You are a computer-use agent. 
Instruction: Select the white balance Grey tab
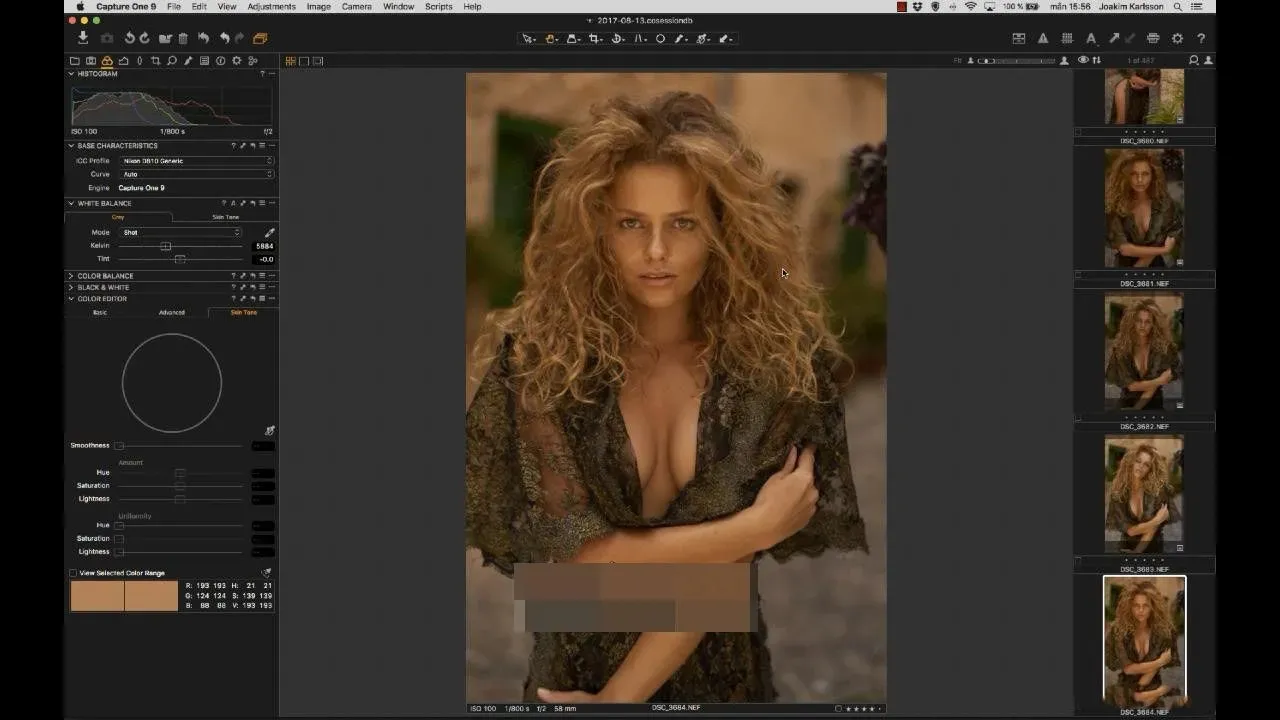(x=118, y=217)
